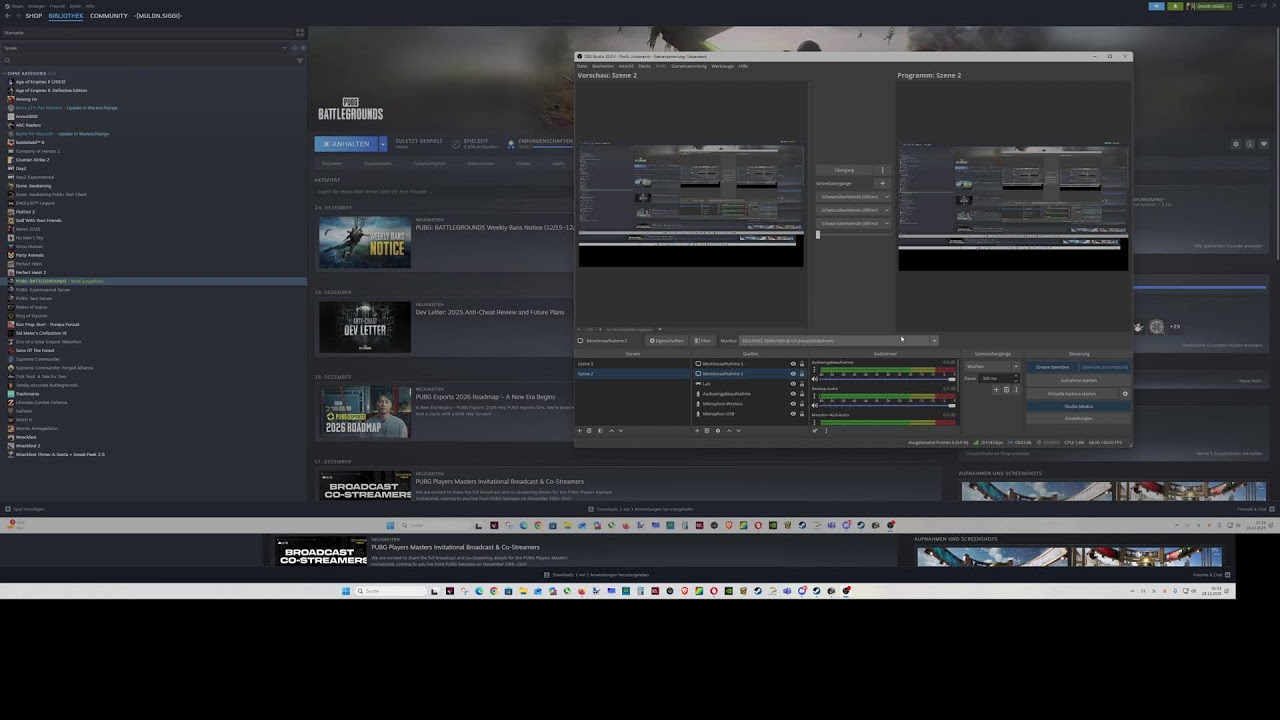Mute Desktop-Audio in the Audiomixer
Image resolution: width=1280 pixels, height=720 pixels.
point(815,406)
